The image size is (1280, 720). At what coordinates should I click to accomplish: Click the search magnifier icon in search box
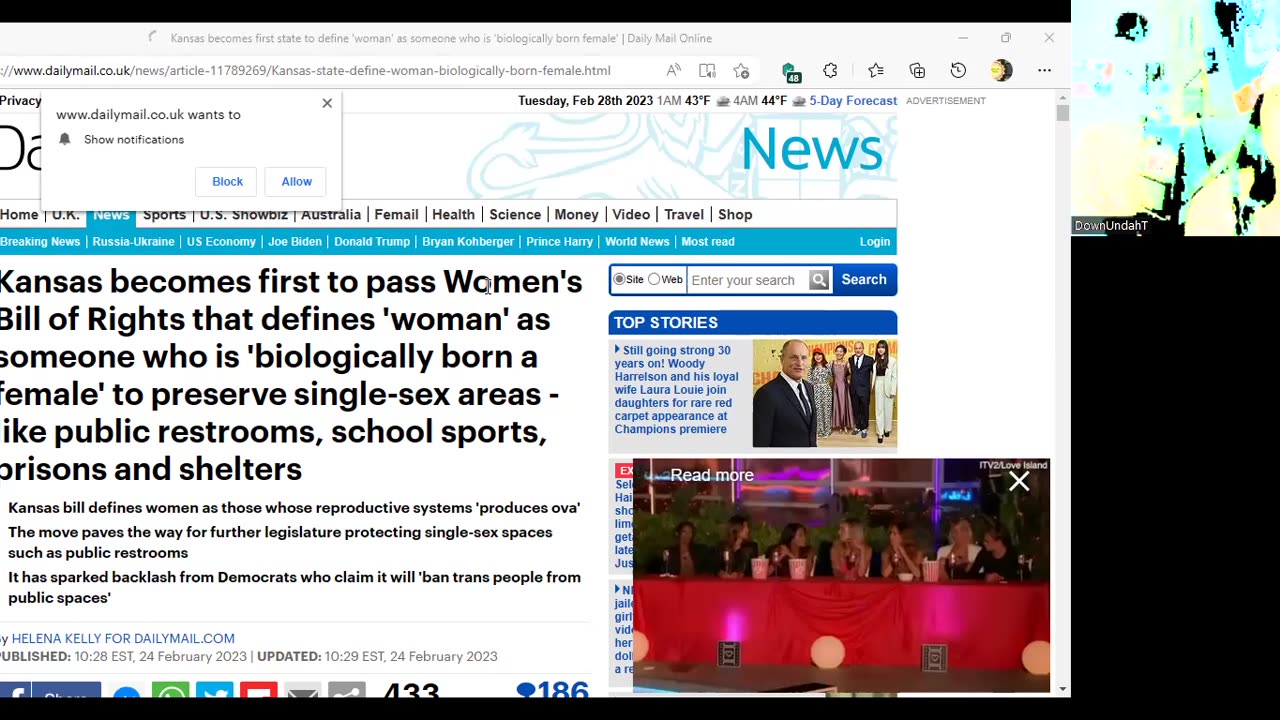pos(819,280)
